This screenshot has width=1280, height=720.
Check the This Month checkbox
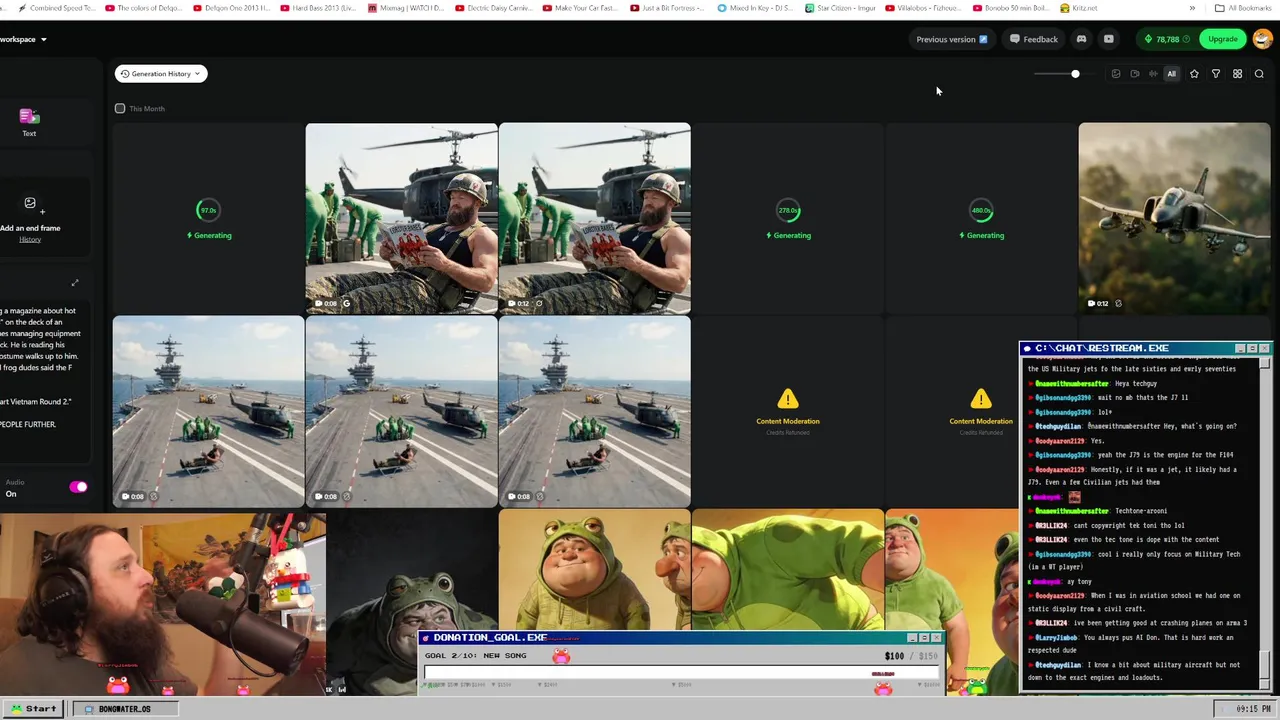[120, 108]
